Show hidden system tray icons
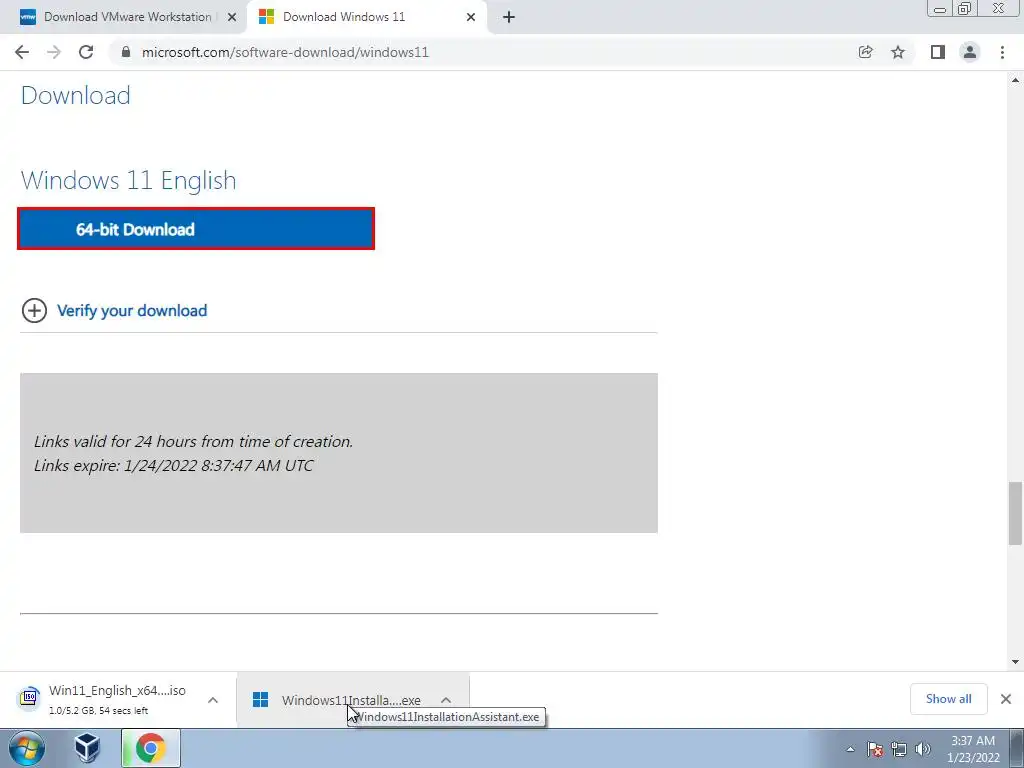The image size is (1024, 768). [x=850, y=749]
